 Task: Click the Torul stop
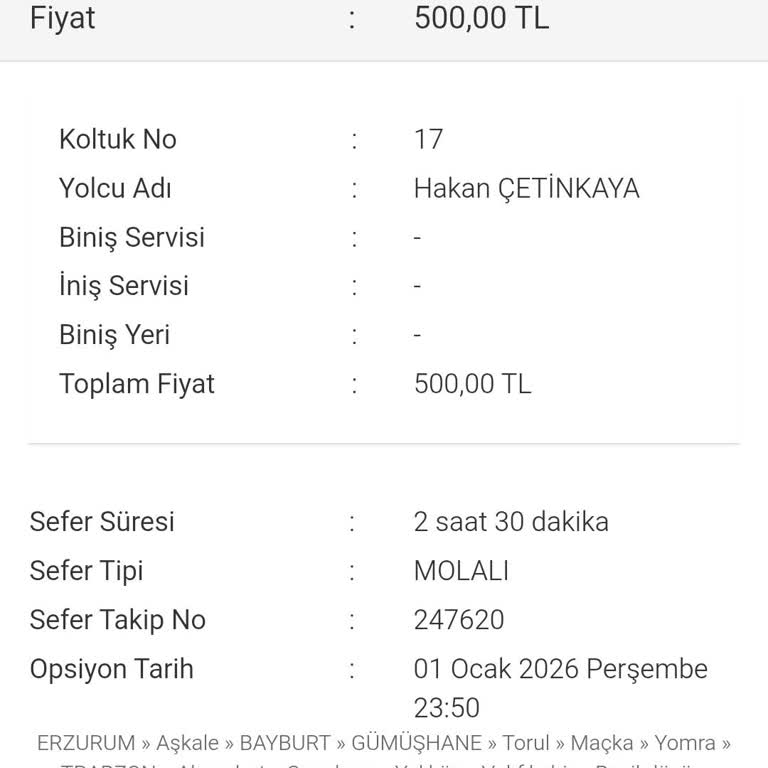(x=526, y=743)
